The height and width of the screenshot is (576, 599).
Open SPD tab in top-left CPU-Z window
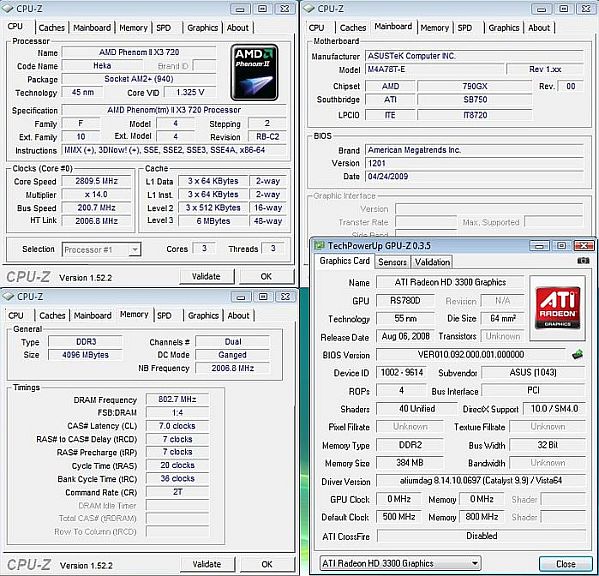click(164, 28)
